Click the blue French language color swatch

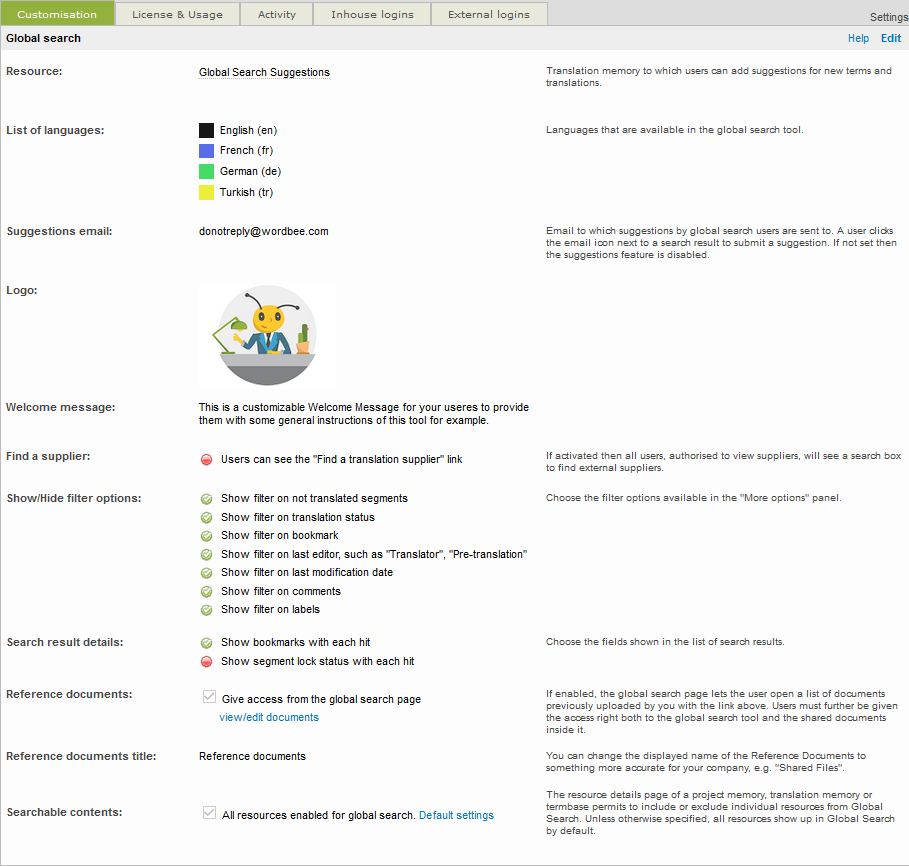(x=206, y=151)
